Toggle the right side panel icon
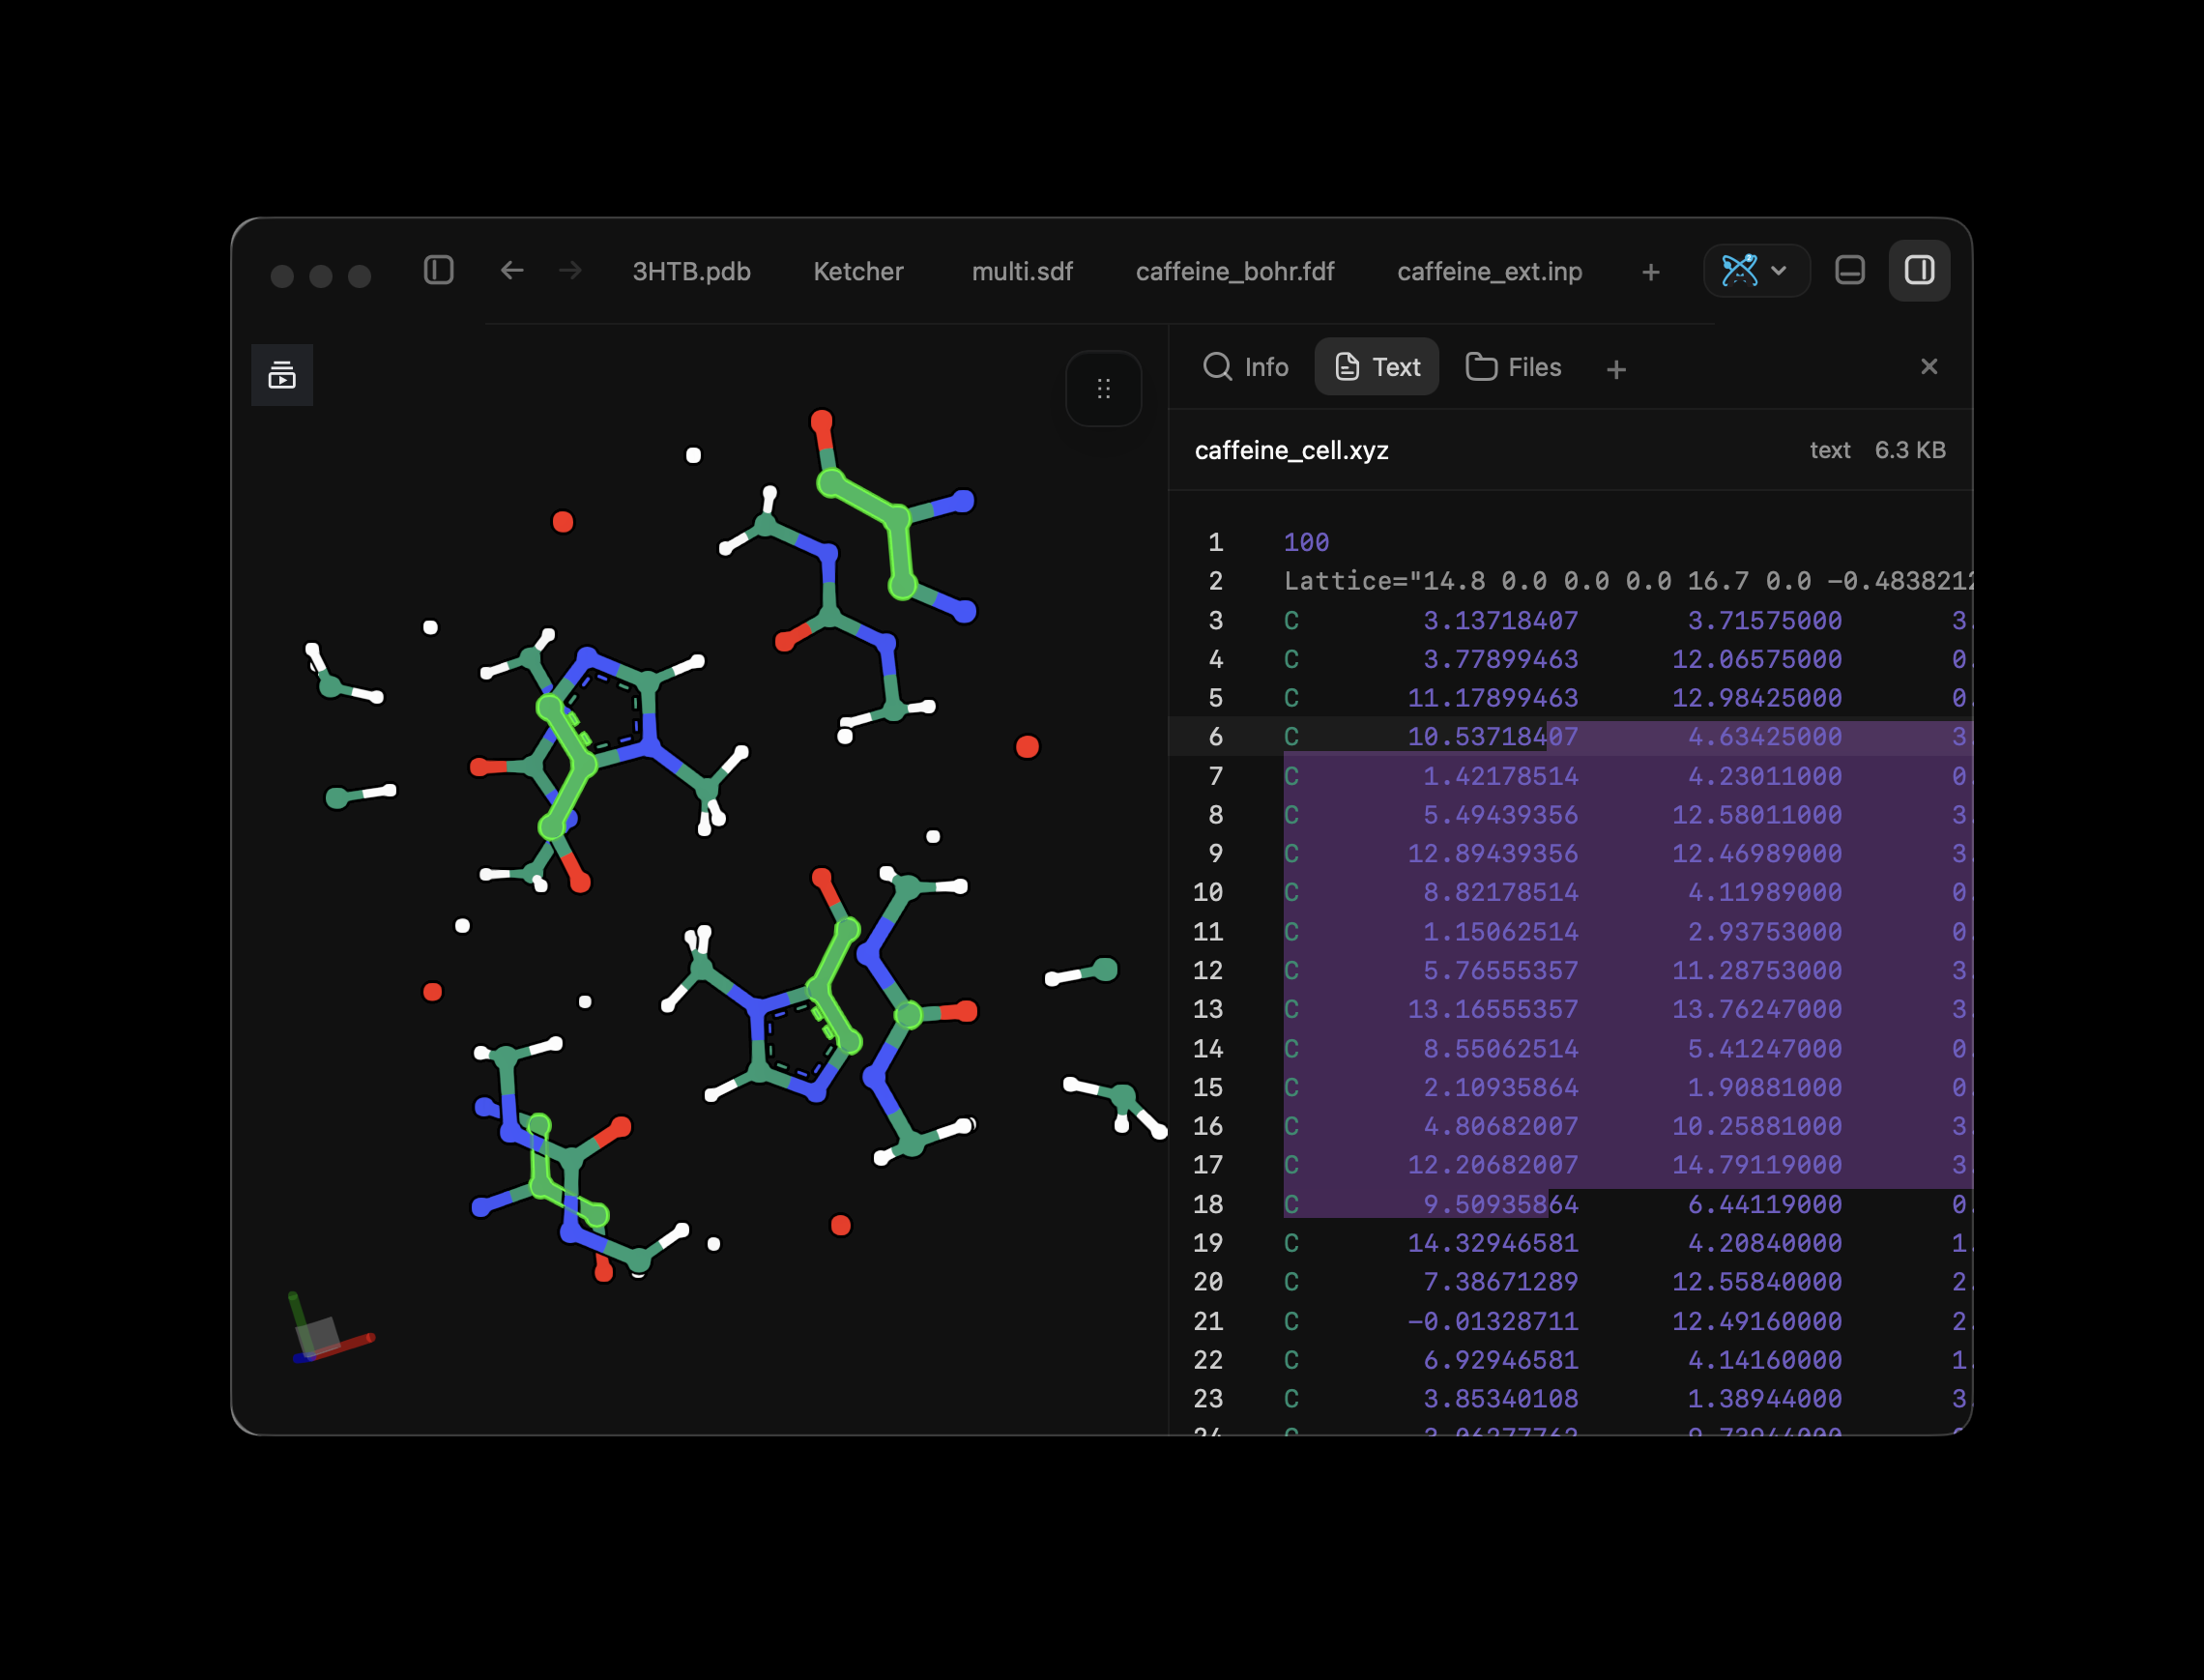 1919,270
